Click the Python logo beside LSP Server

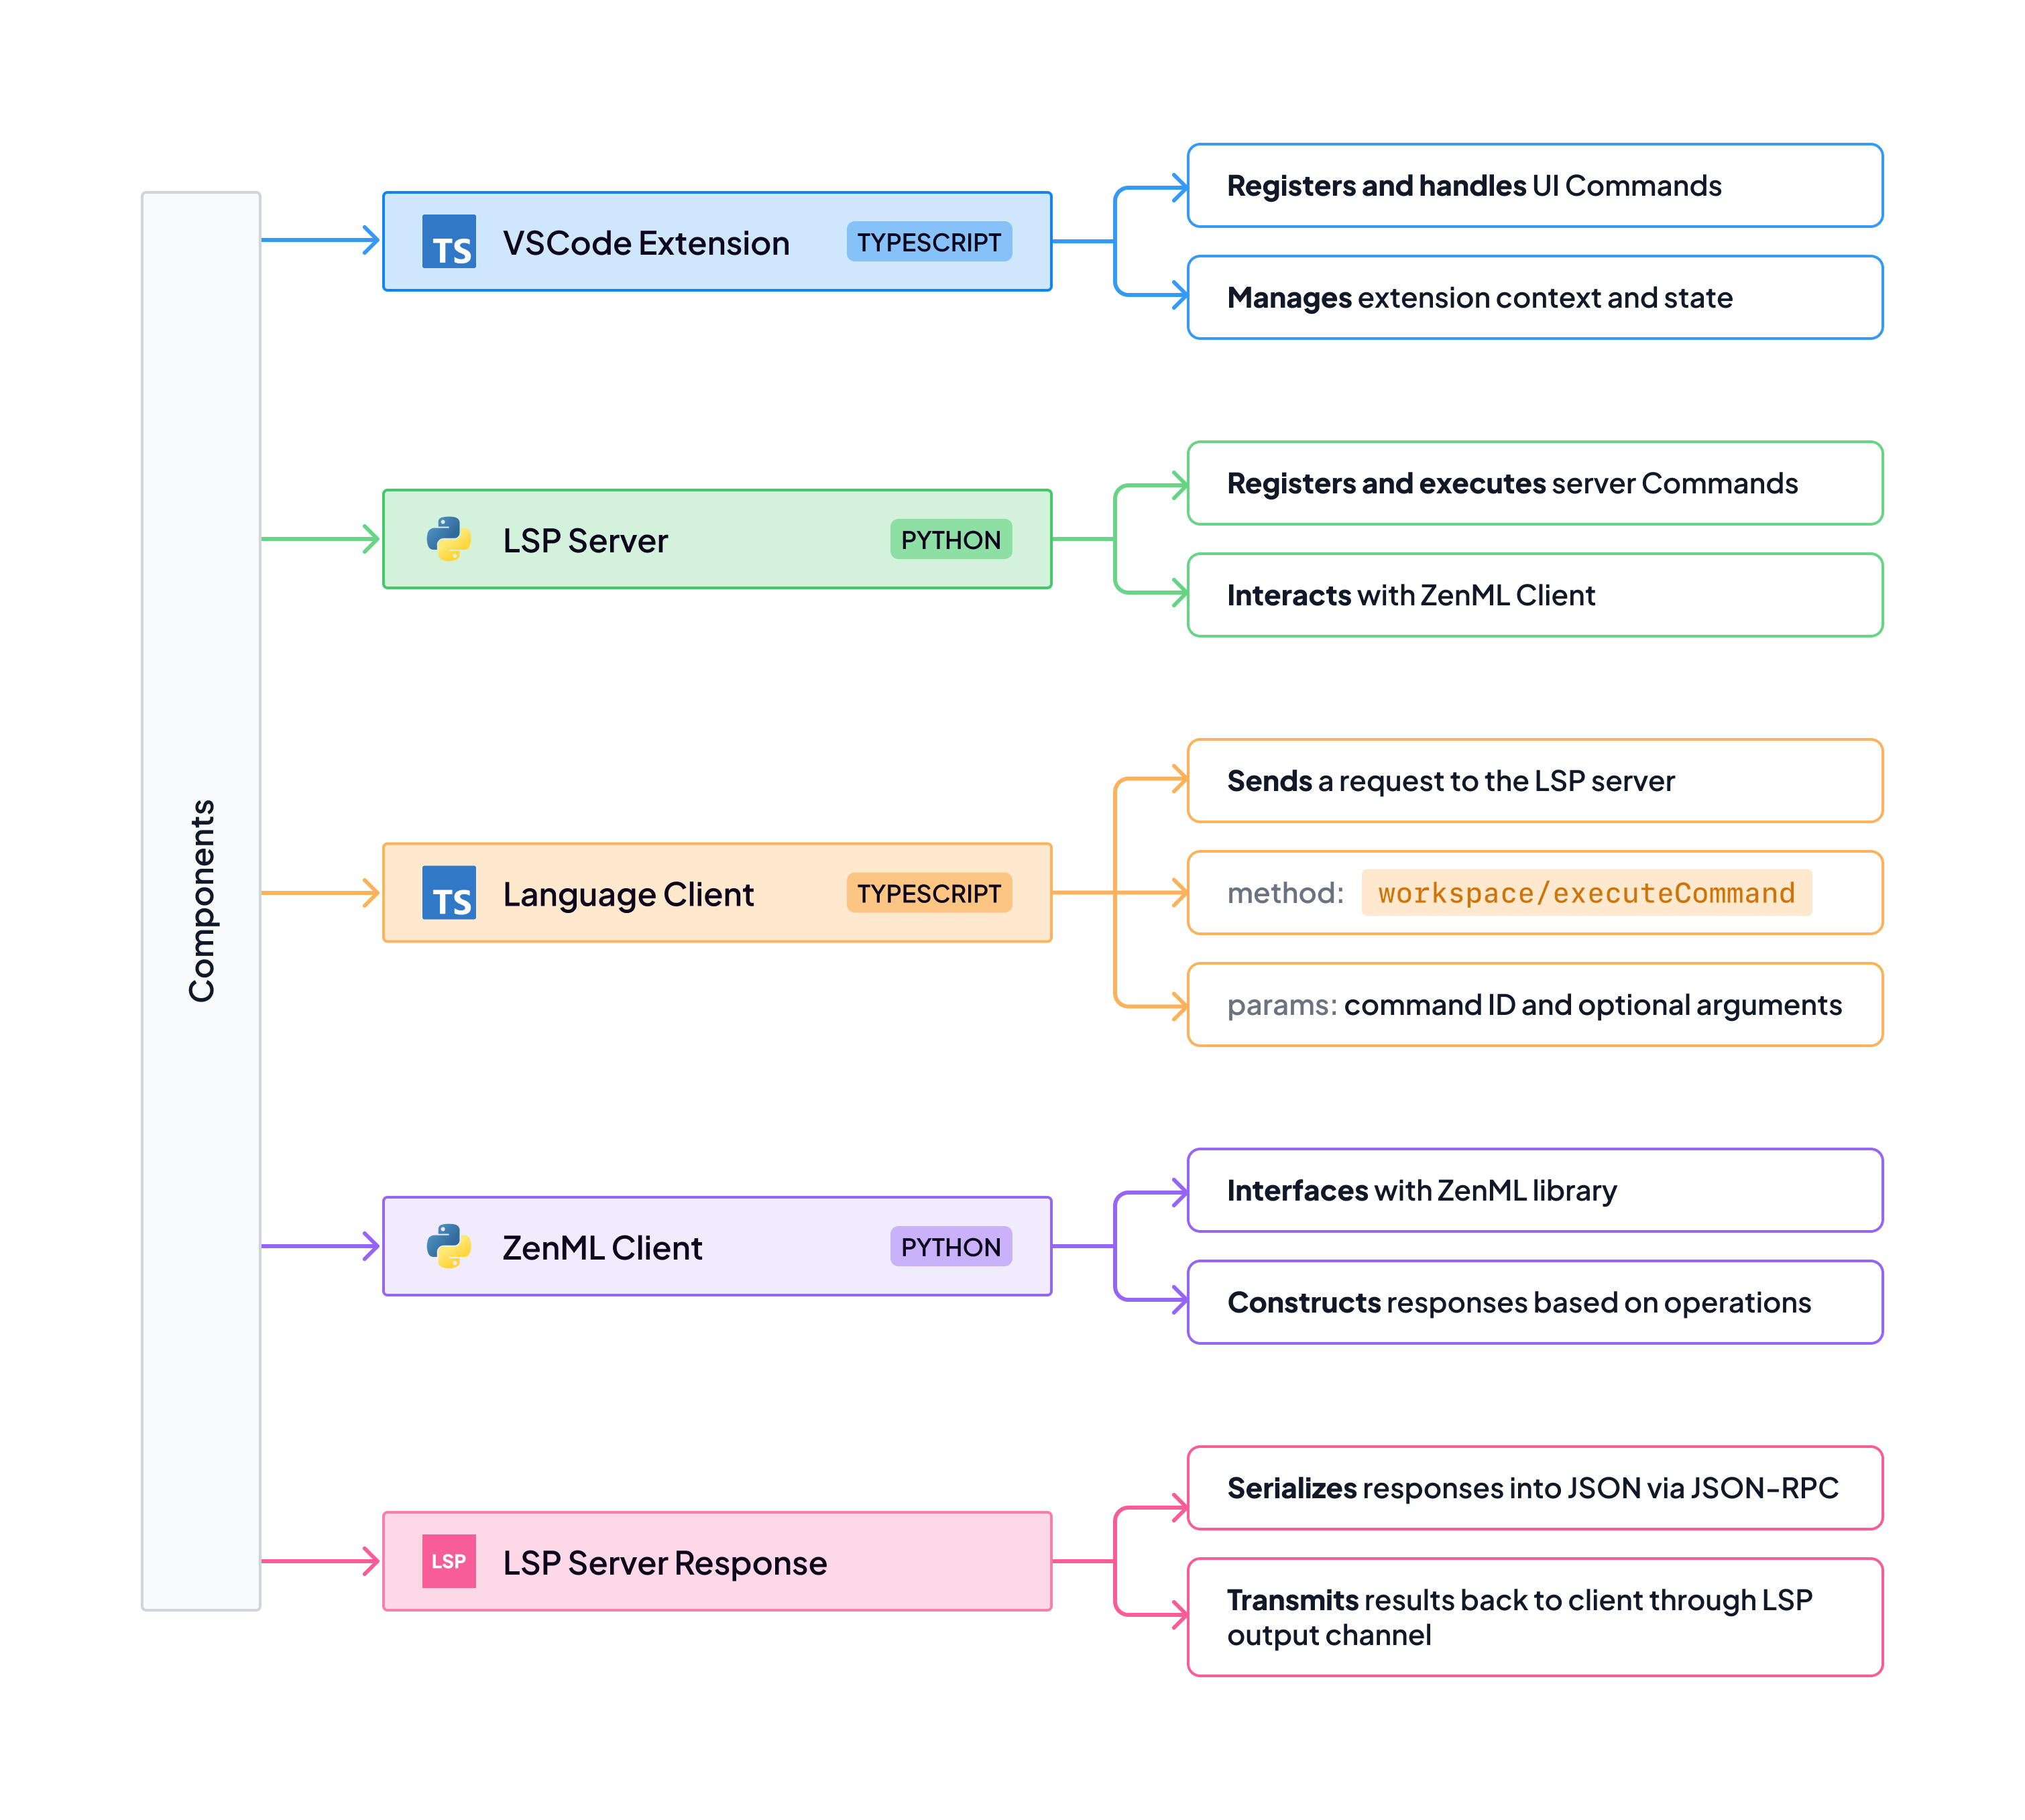click(x=448, y=539)
